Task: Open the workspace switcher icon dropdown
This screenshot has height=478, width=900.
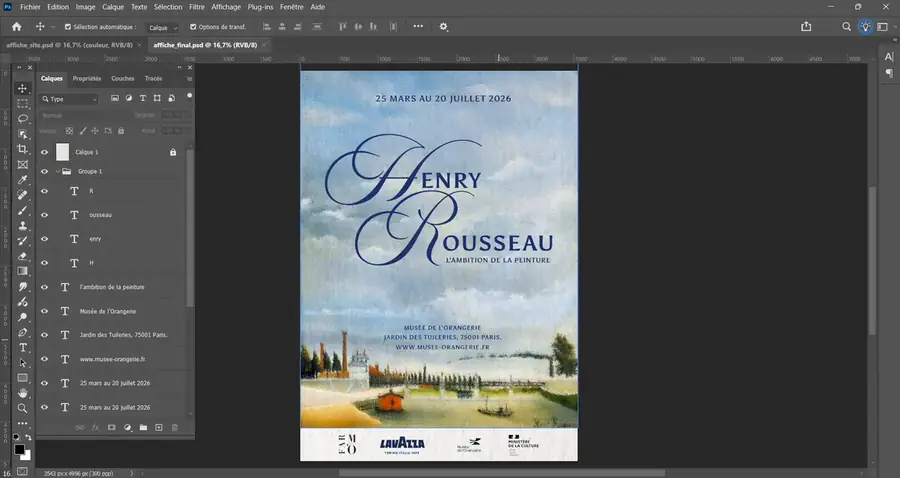Action: (x=885, y=26)
